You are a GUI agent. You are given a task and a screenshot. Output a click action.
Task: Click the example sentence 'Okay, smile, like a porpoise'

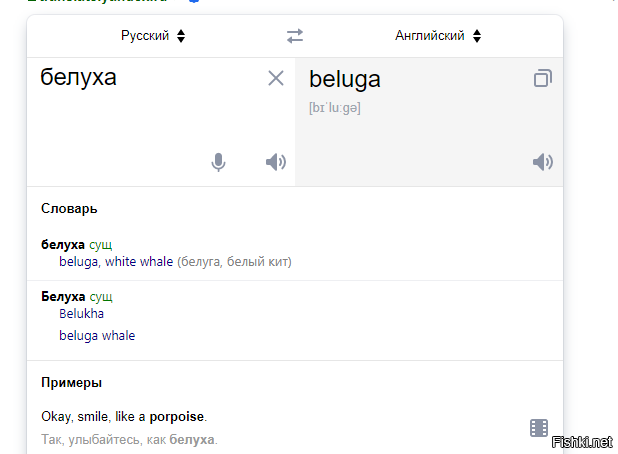tap(124, 417)
